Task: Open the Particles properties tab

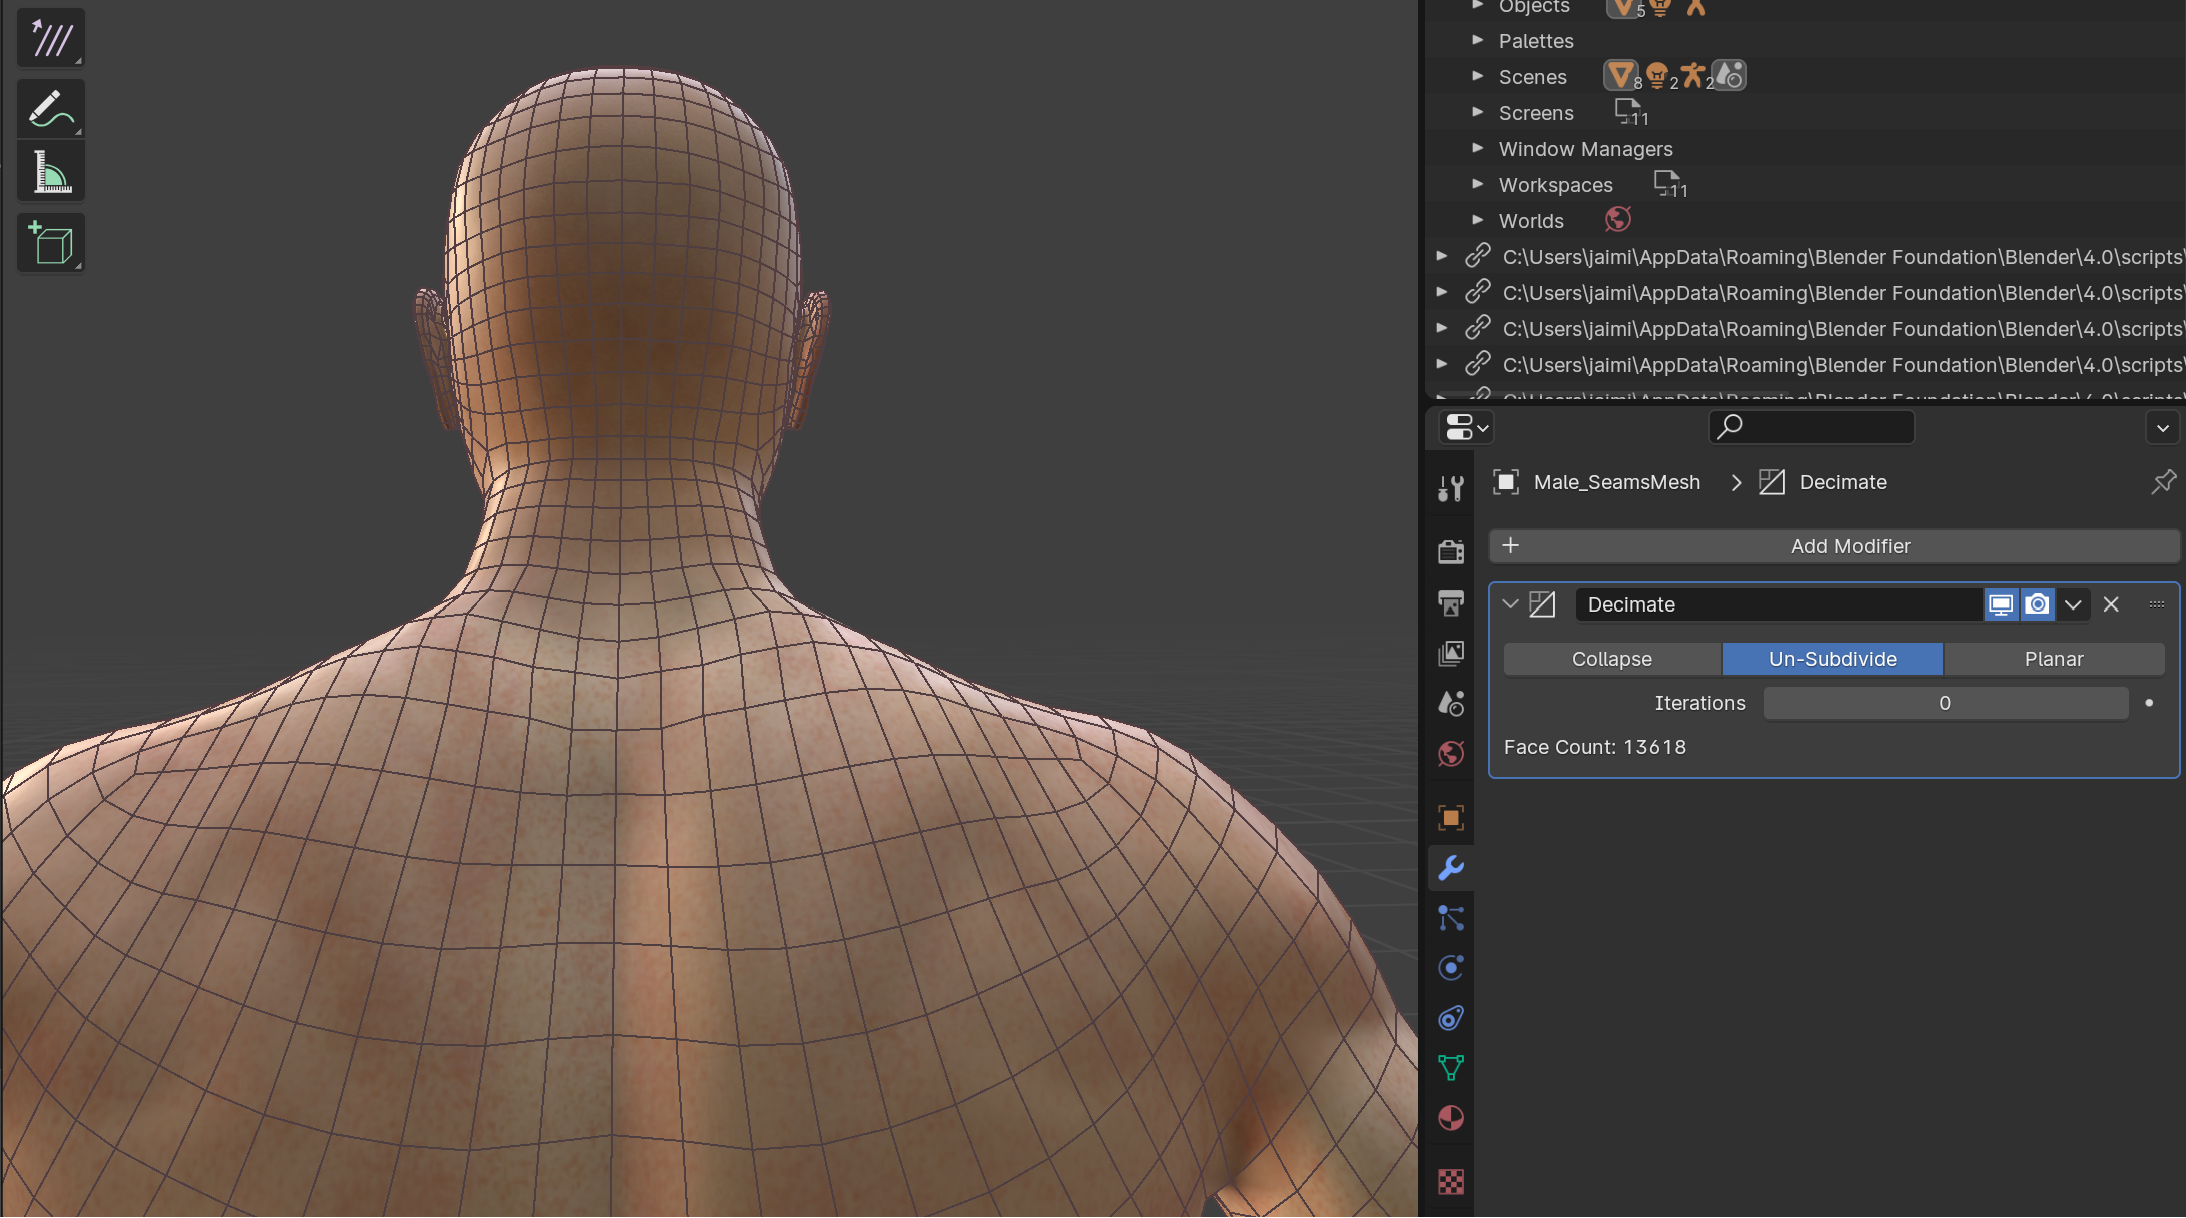Action: click(1451, 918)
